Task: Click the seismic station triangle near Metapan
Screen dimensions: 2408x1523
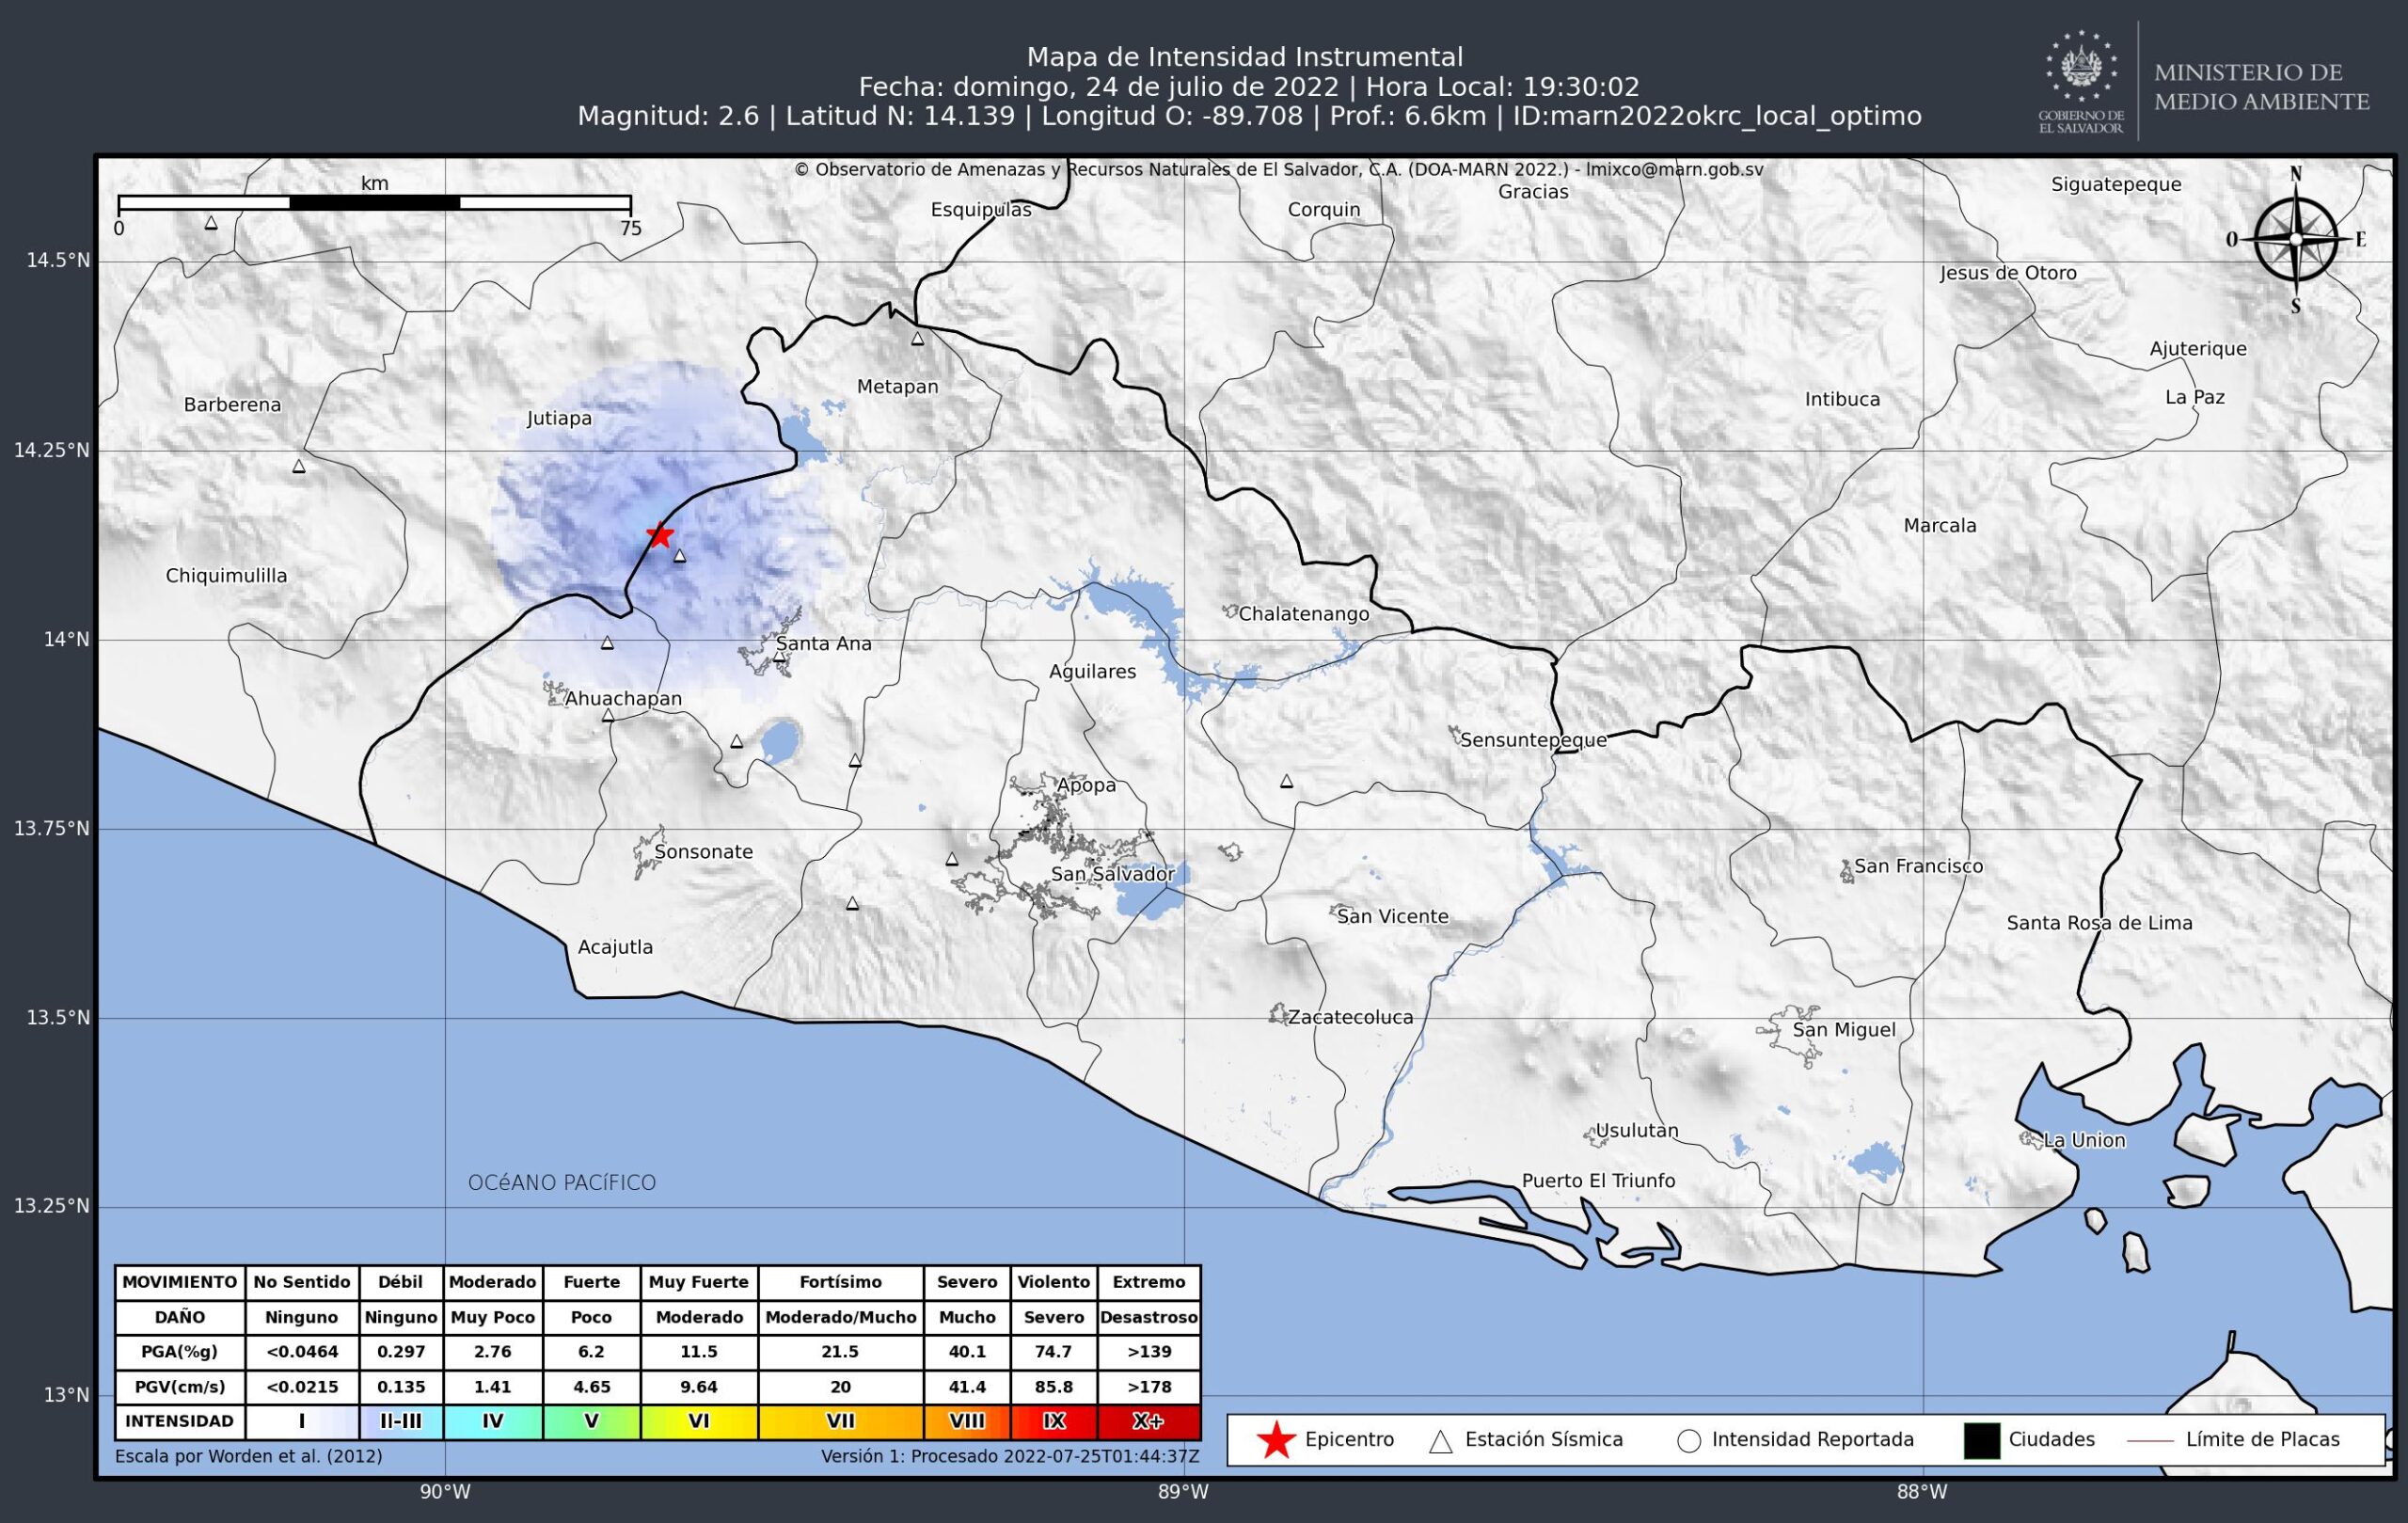Action: (917, 339)
